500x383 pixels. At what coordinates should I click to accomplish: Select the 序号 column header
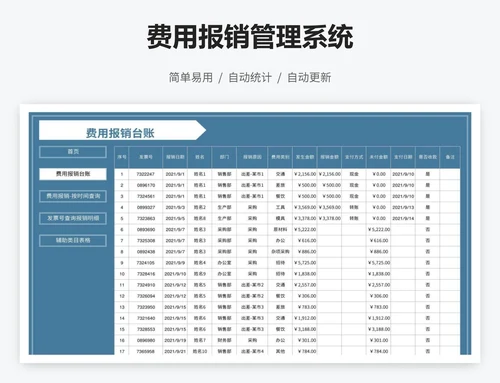[x=122, y=157]
